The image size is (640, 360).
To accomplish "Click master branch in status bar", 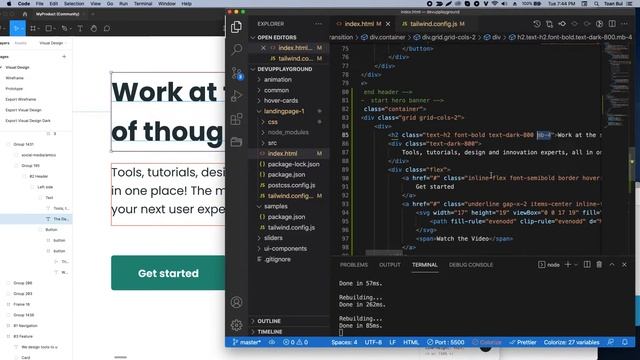I will point(247,342).
